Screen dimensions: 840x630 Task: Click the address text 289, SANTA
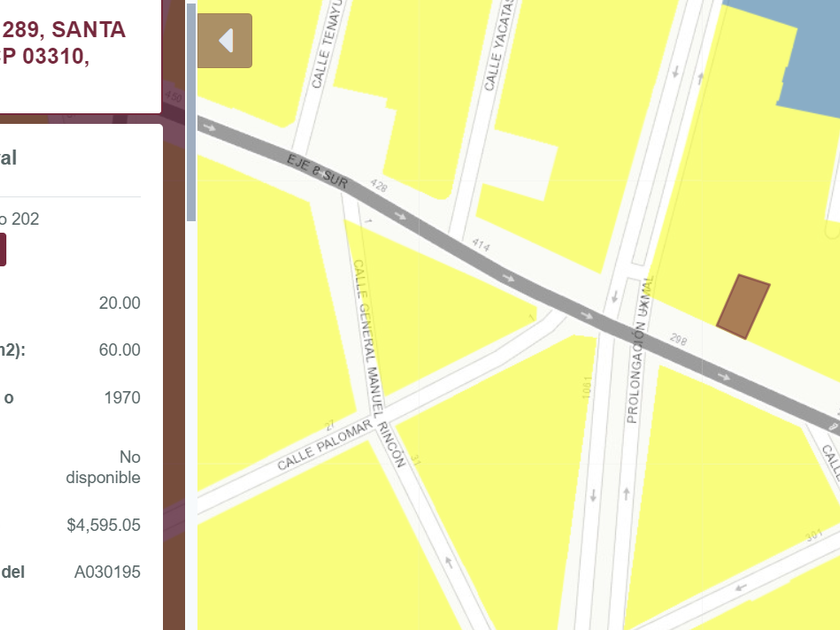tap(64, 29)
